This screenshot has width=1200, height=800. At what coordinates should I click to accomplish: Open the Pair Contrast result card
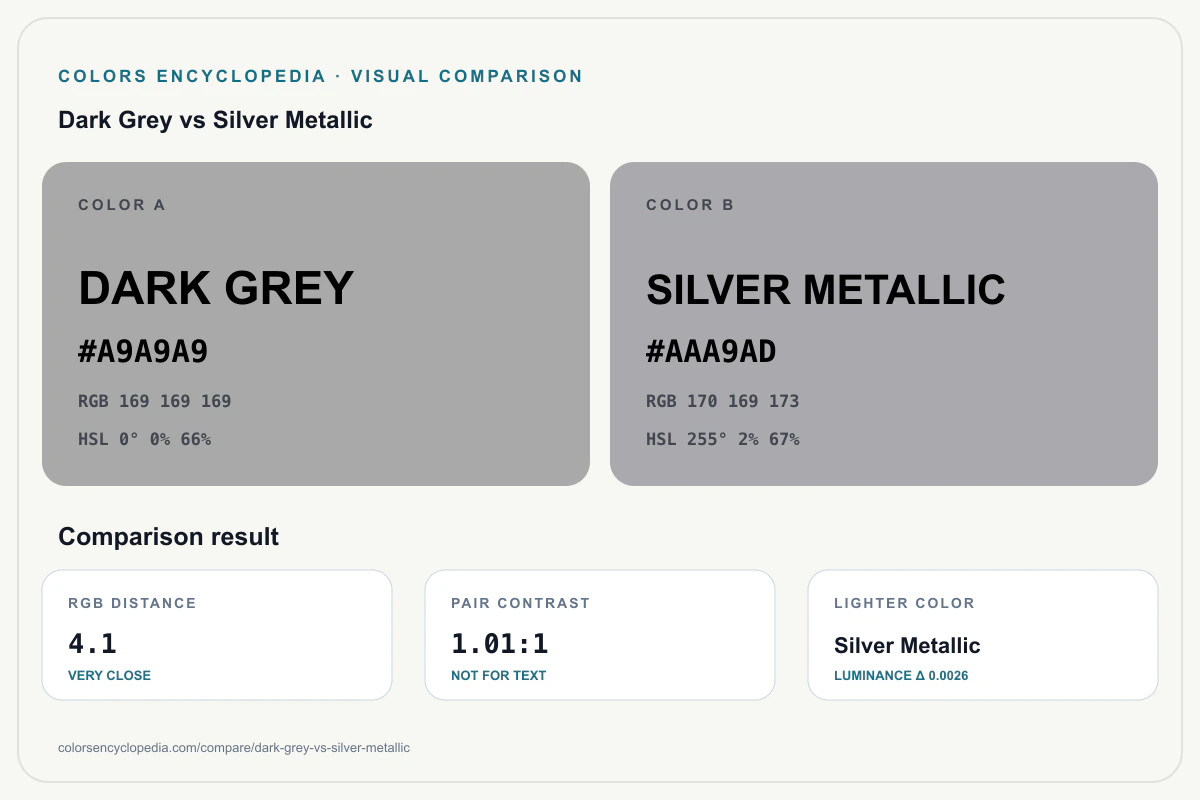point(600,635)
